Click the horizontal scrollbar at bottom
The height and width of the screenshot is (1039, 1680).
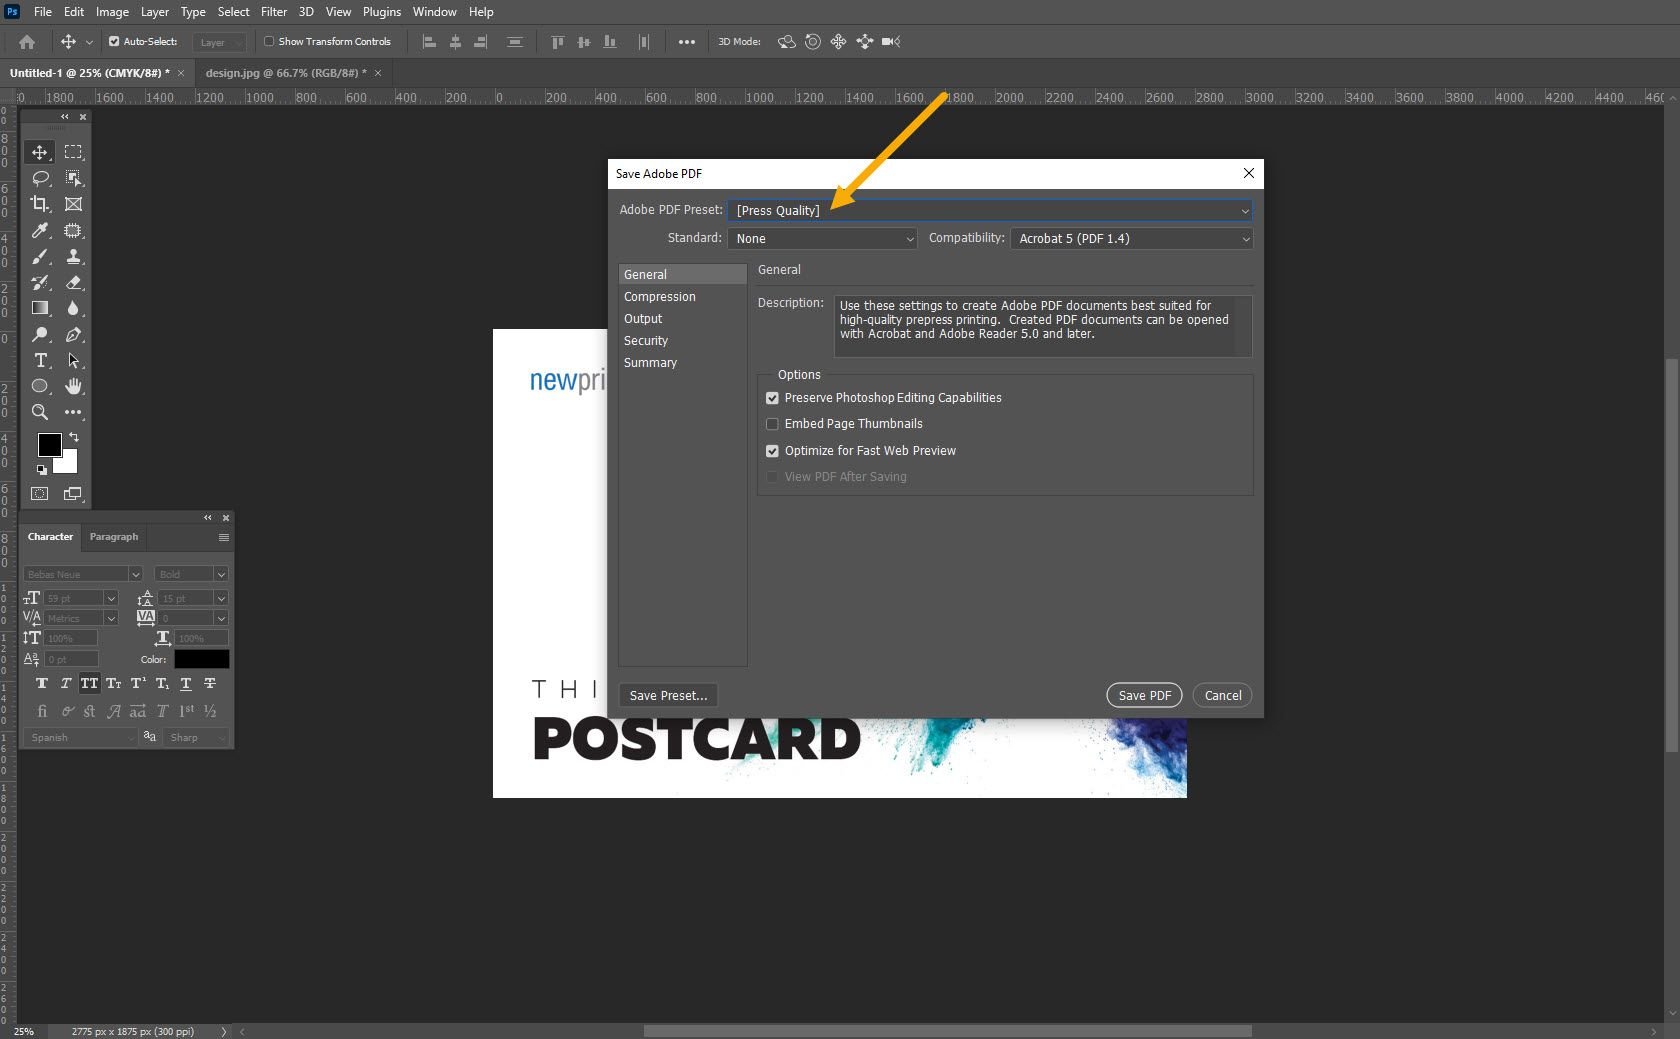click(x=948, y=1031)
